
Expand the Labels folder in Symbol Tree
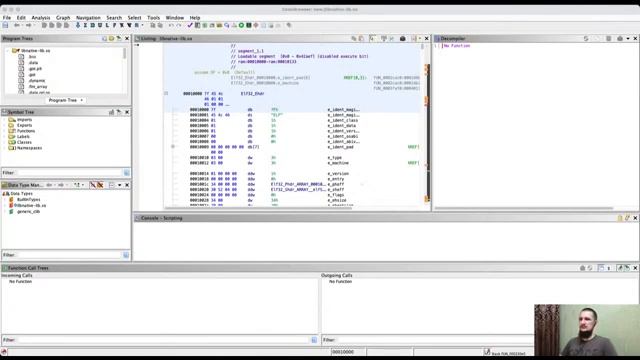tap(4, 137)
